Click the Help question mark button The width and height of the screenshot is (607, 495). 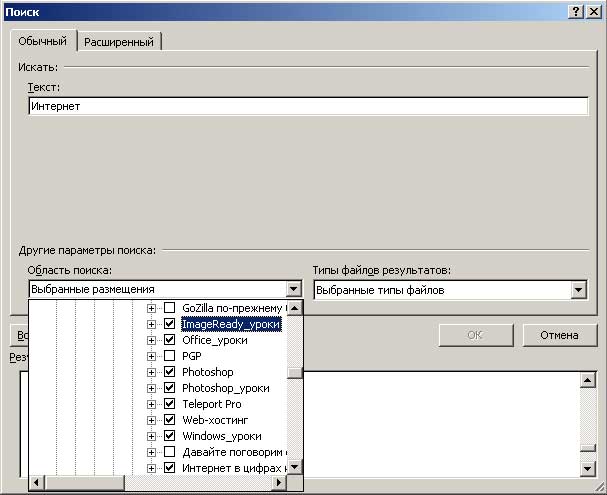(x=577, y=10)
